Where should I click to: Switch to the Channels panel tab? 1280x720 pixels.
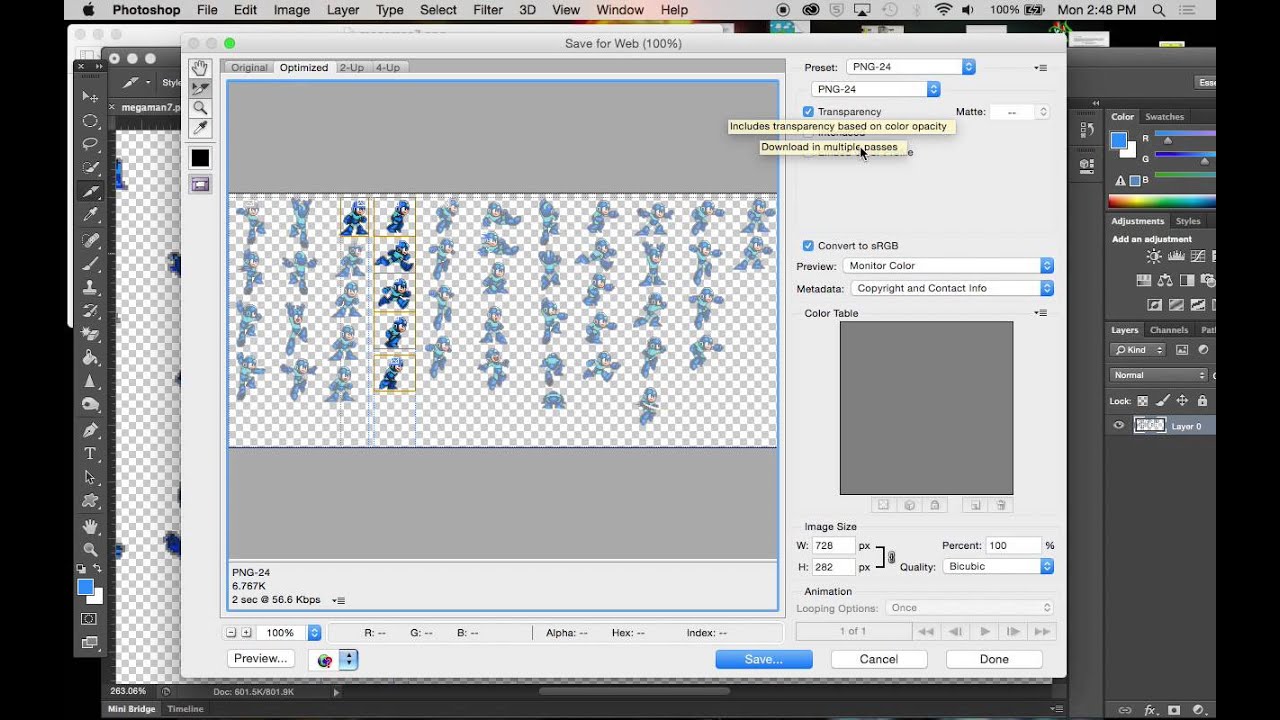pyautogui.click(x=1169, y=330)
